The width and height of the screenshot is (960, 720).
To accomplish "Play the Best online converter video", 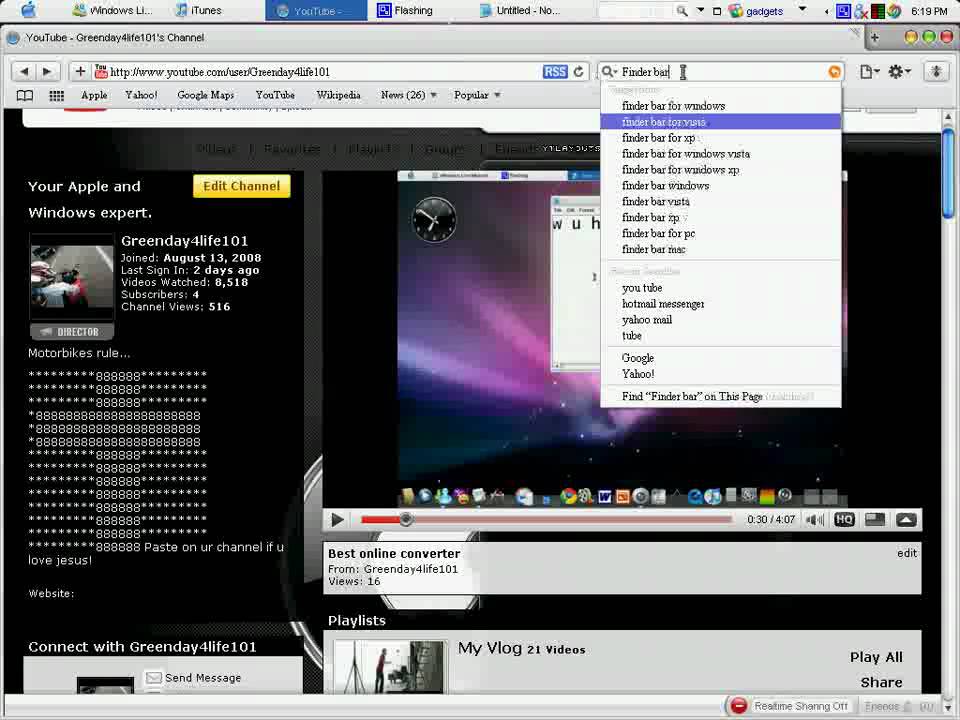I will [337, 520].
